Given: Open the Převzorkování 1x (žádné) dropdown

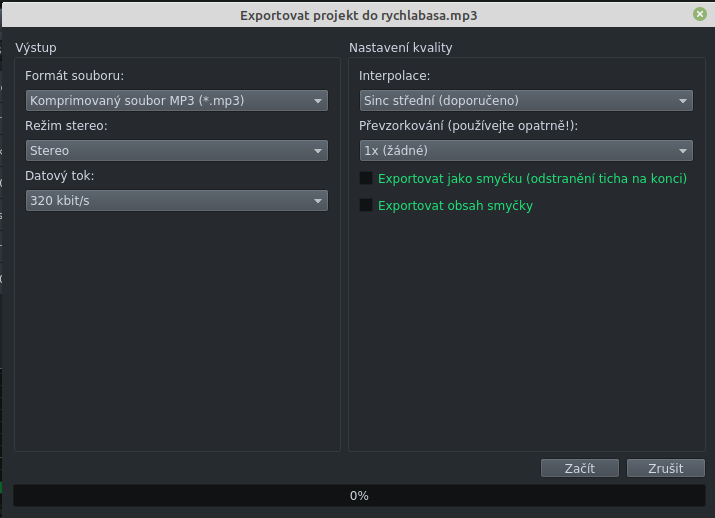Looking at the screenshot, I should coord(526,151).
